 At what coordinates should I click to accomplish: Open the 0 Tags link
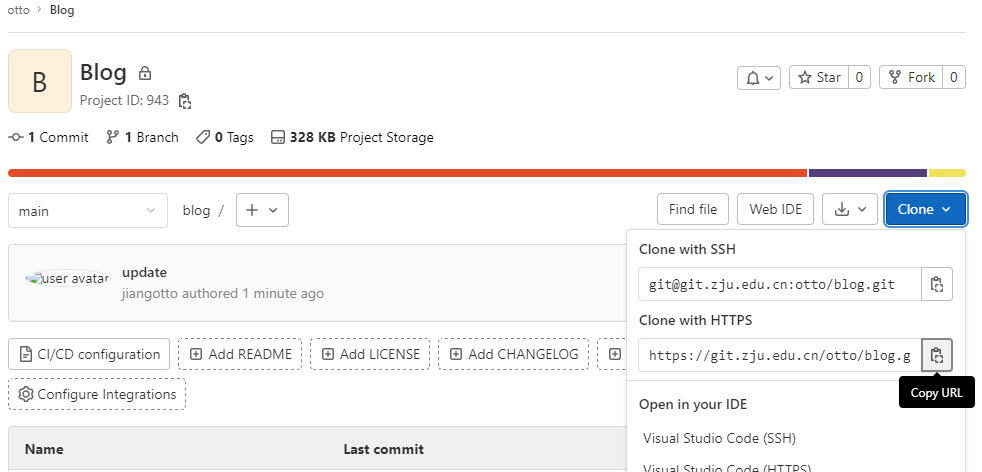point(225,137)
